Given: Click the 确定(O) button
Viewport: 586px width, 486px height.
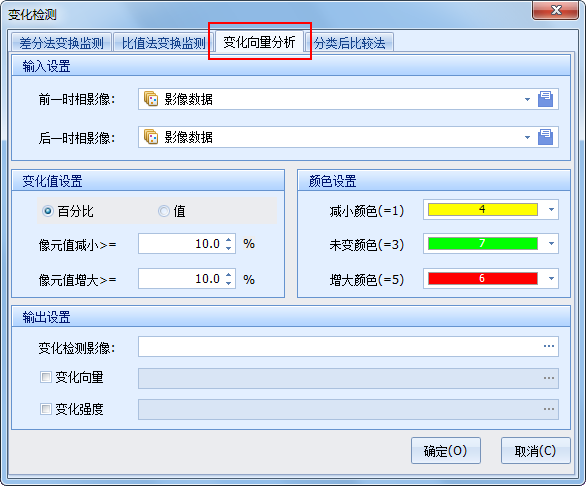Looking at the screenshot, I should tap(445, 451).
